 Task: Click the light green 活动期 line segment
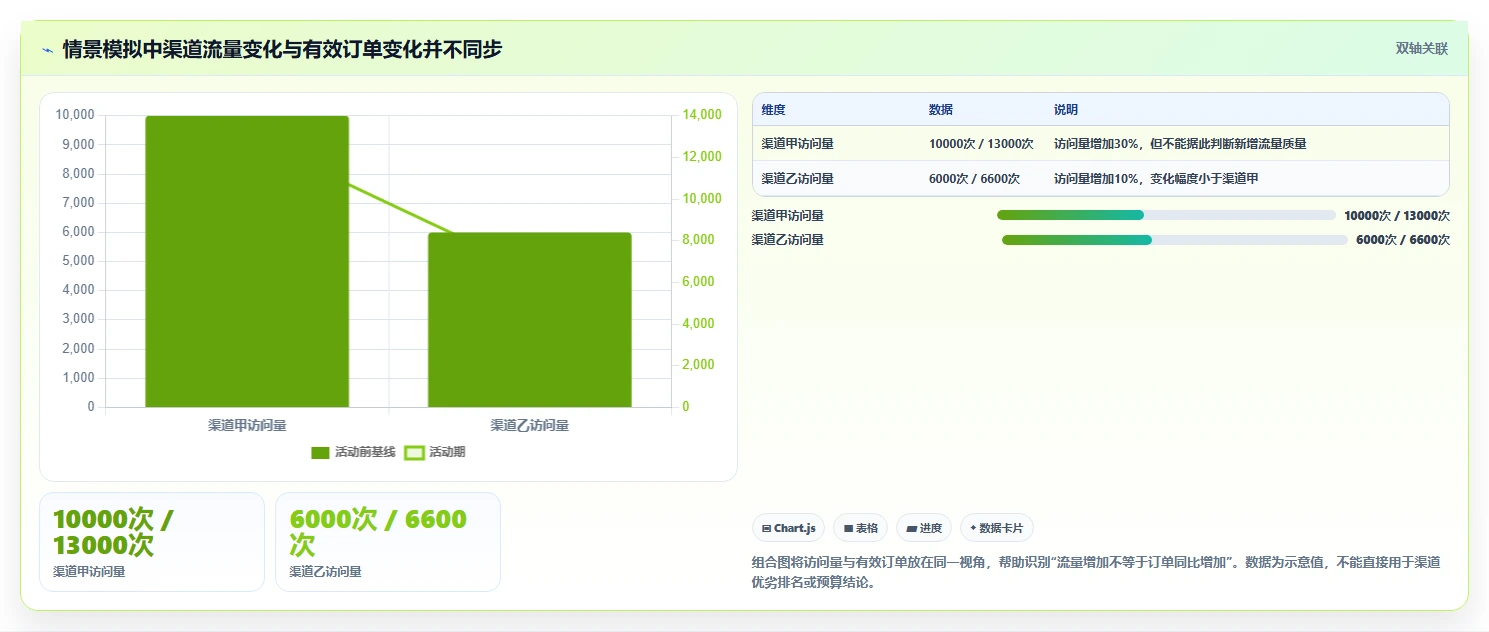click(400, 208)
